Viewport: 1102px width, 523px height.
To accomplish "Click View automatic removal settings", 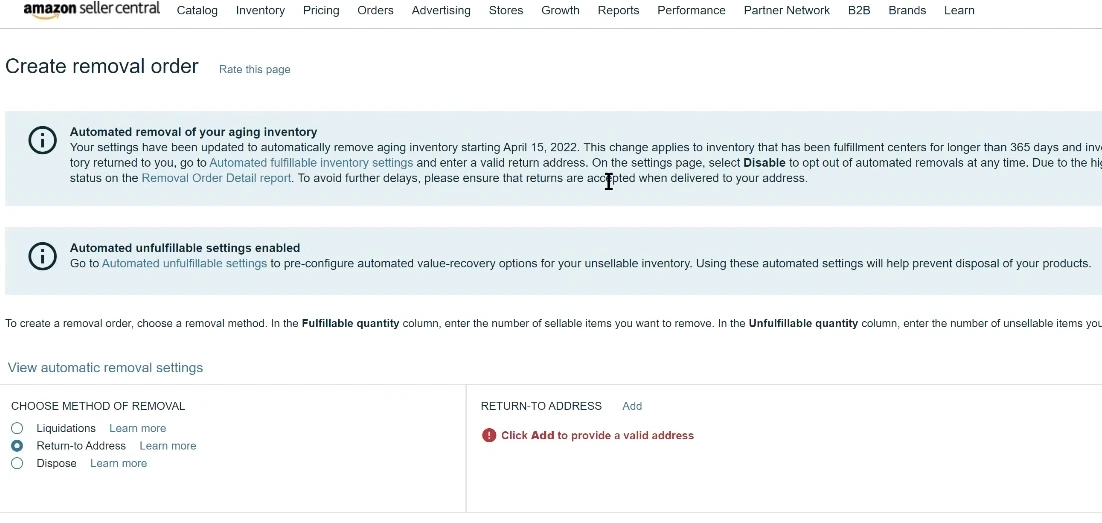I will (105, 368).
